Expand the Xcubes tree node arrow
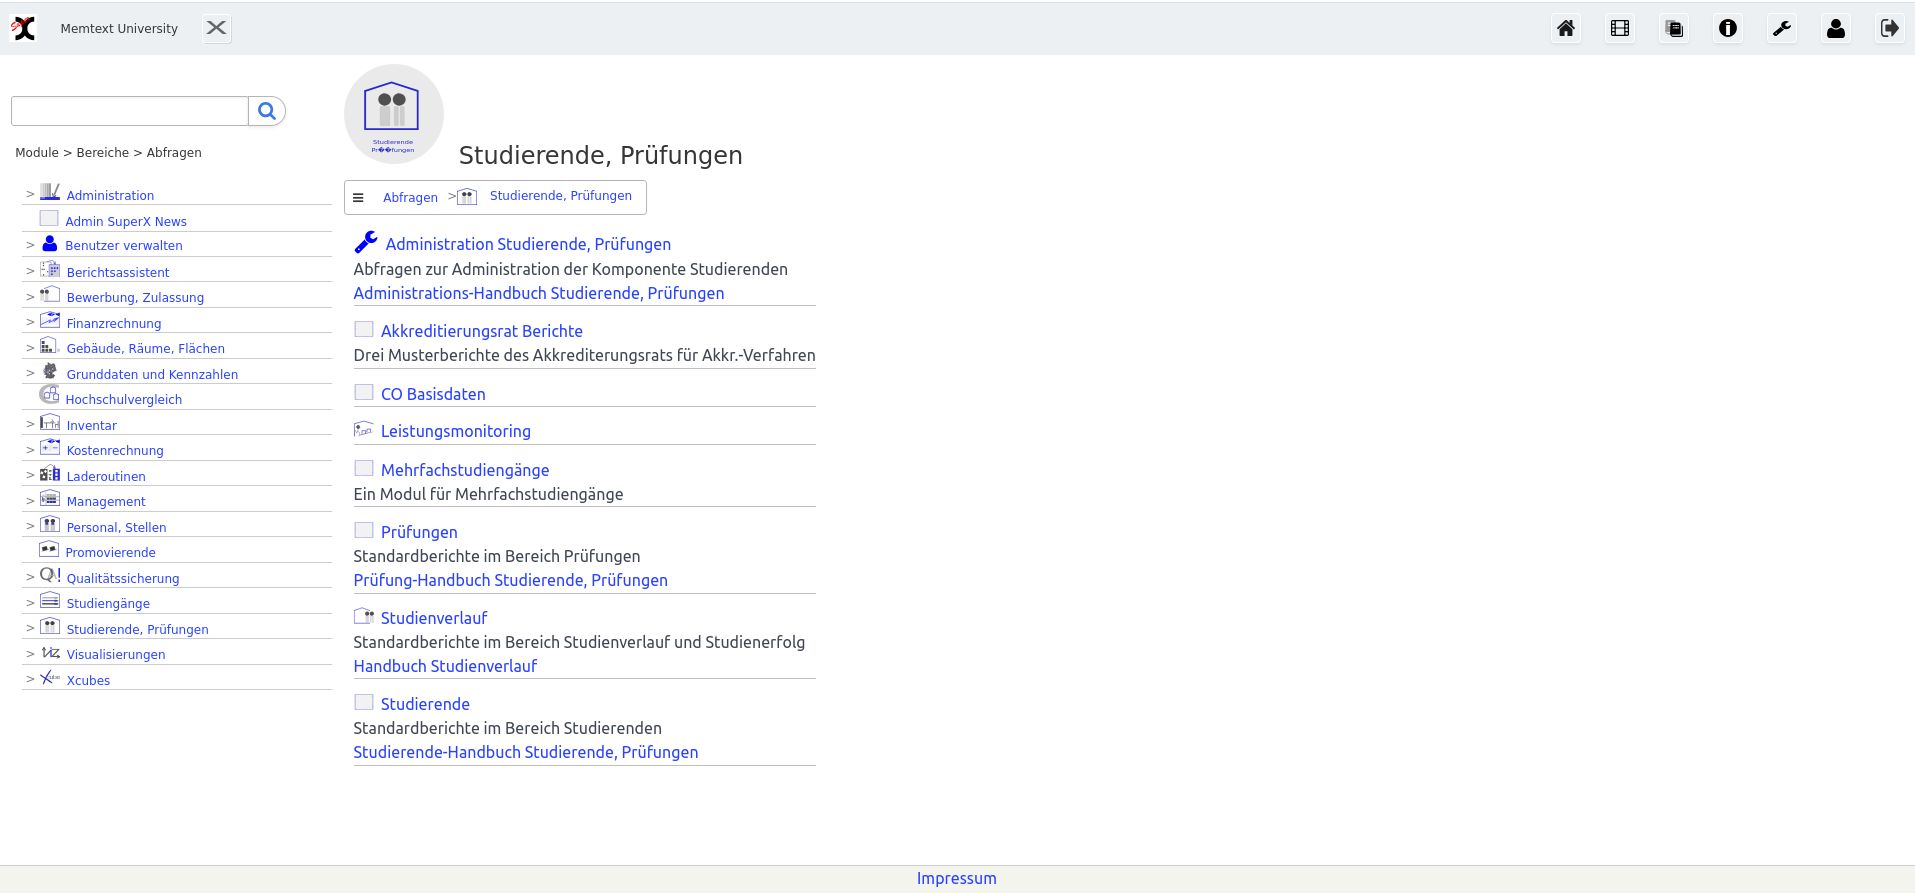The image size is (1915, 893). pyautogui.click(x=30, y=679)
